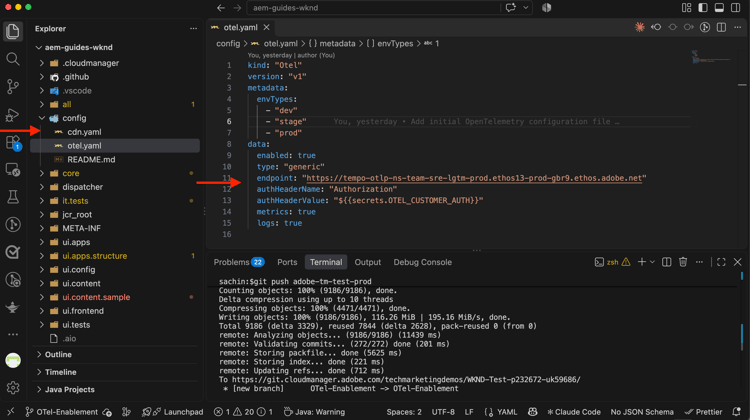Open the new terminal launch profile dropdown
This screenshot has height=420, width=750.
click(x=652, y=262)
